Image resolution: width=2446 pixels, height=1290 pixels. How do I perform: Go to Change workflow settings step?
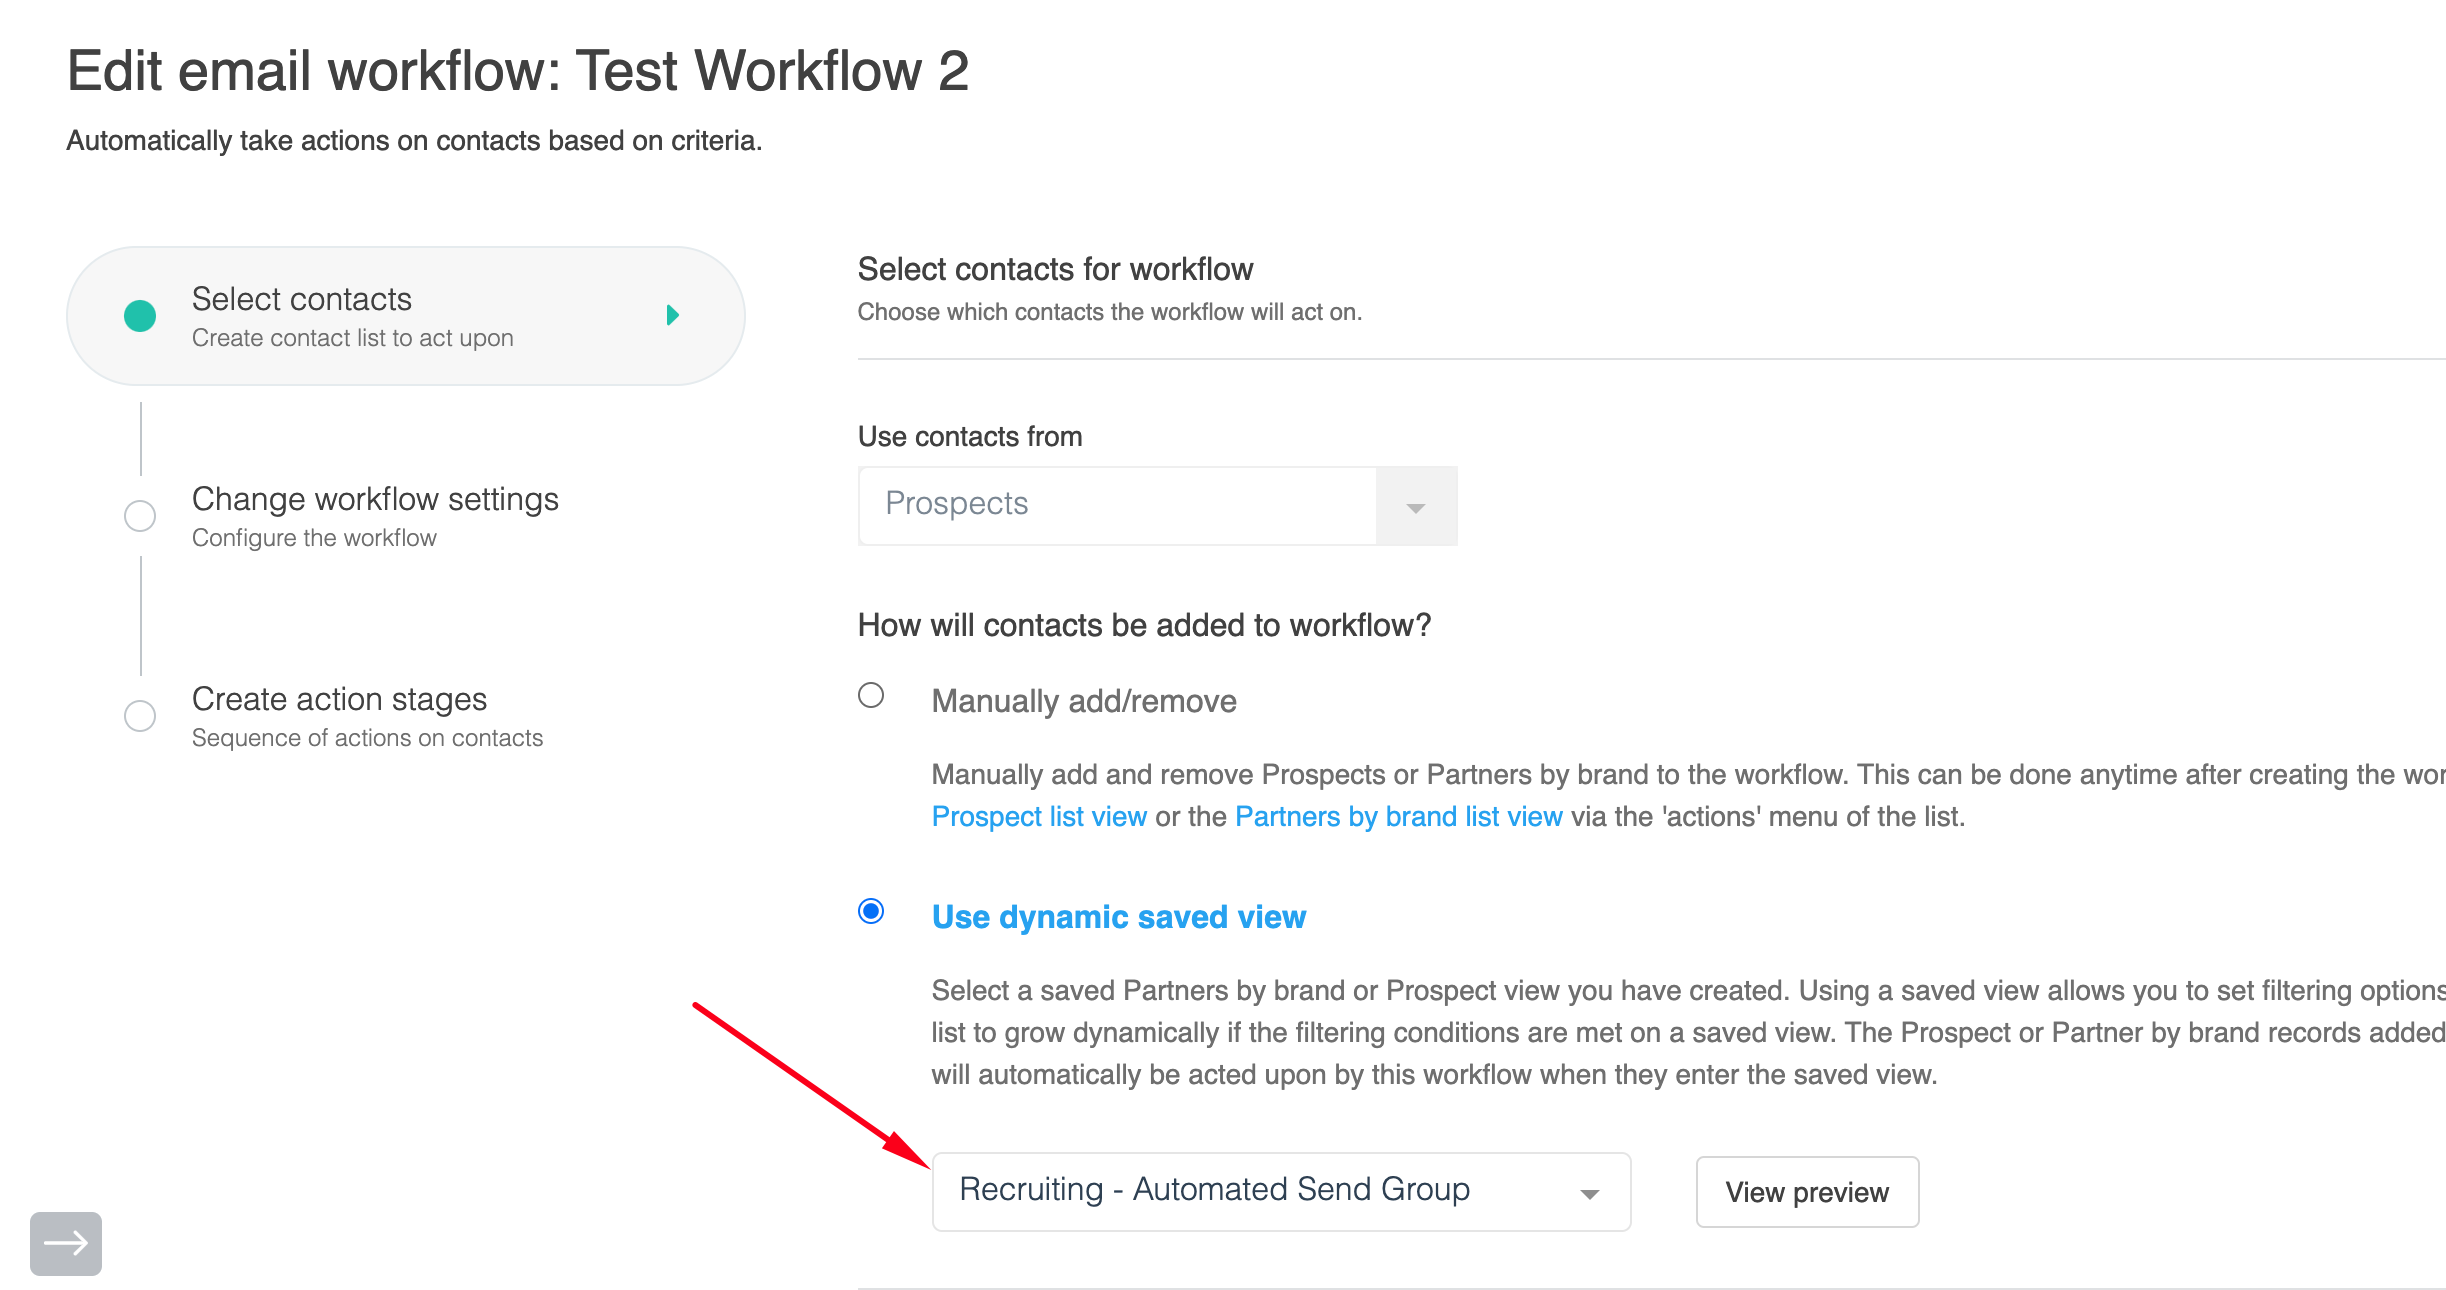tap(375, 499)
